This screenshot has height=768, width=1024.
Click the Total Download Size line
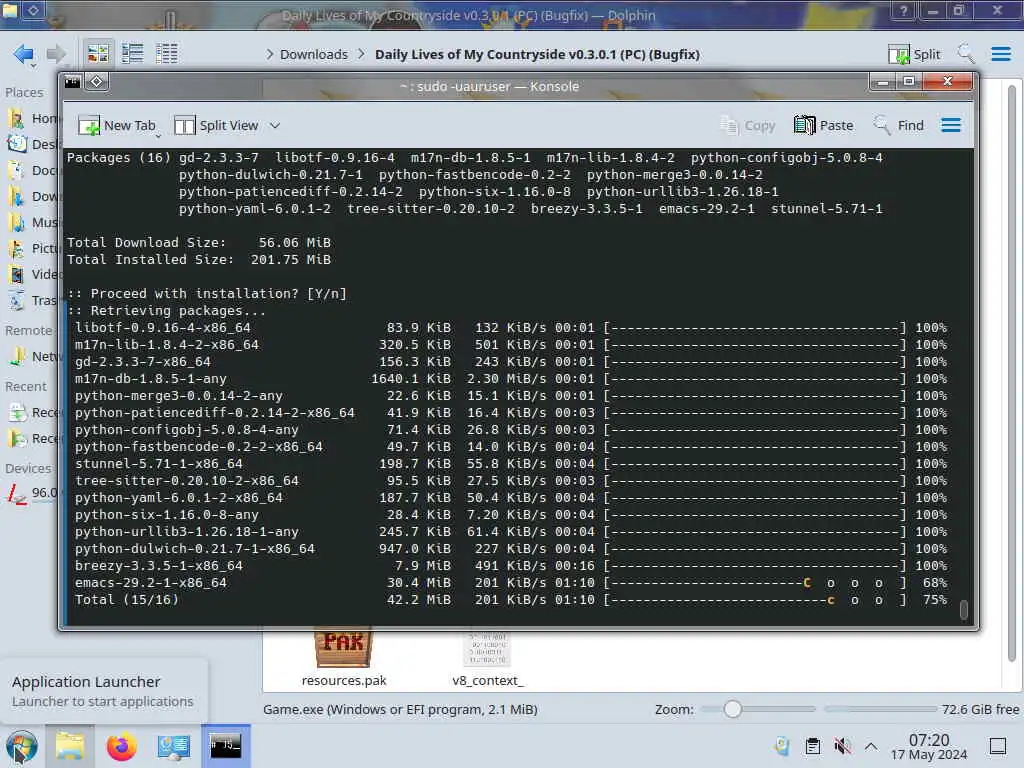point(199,242)
